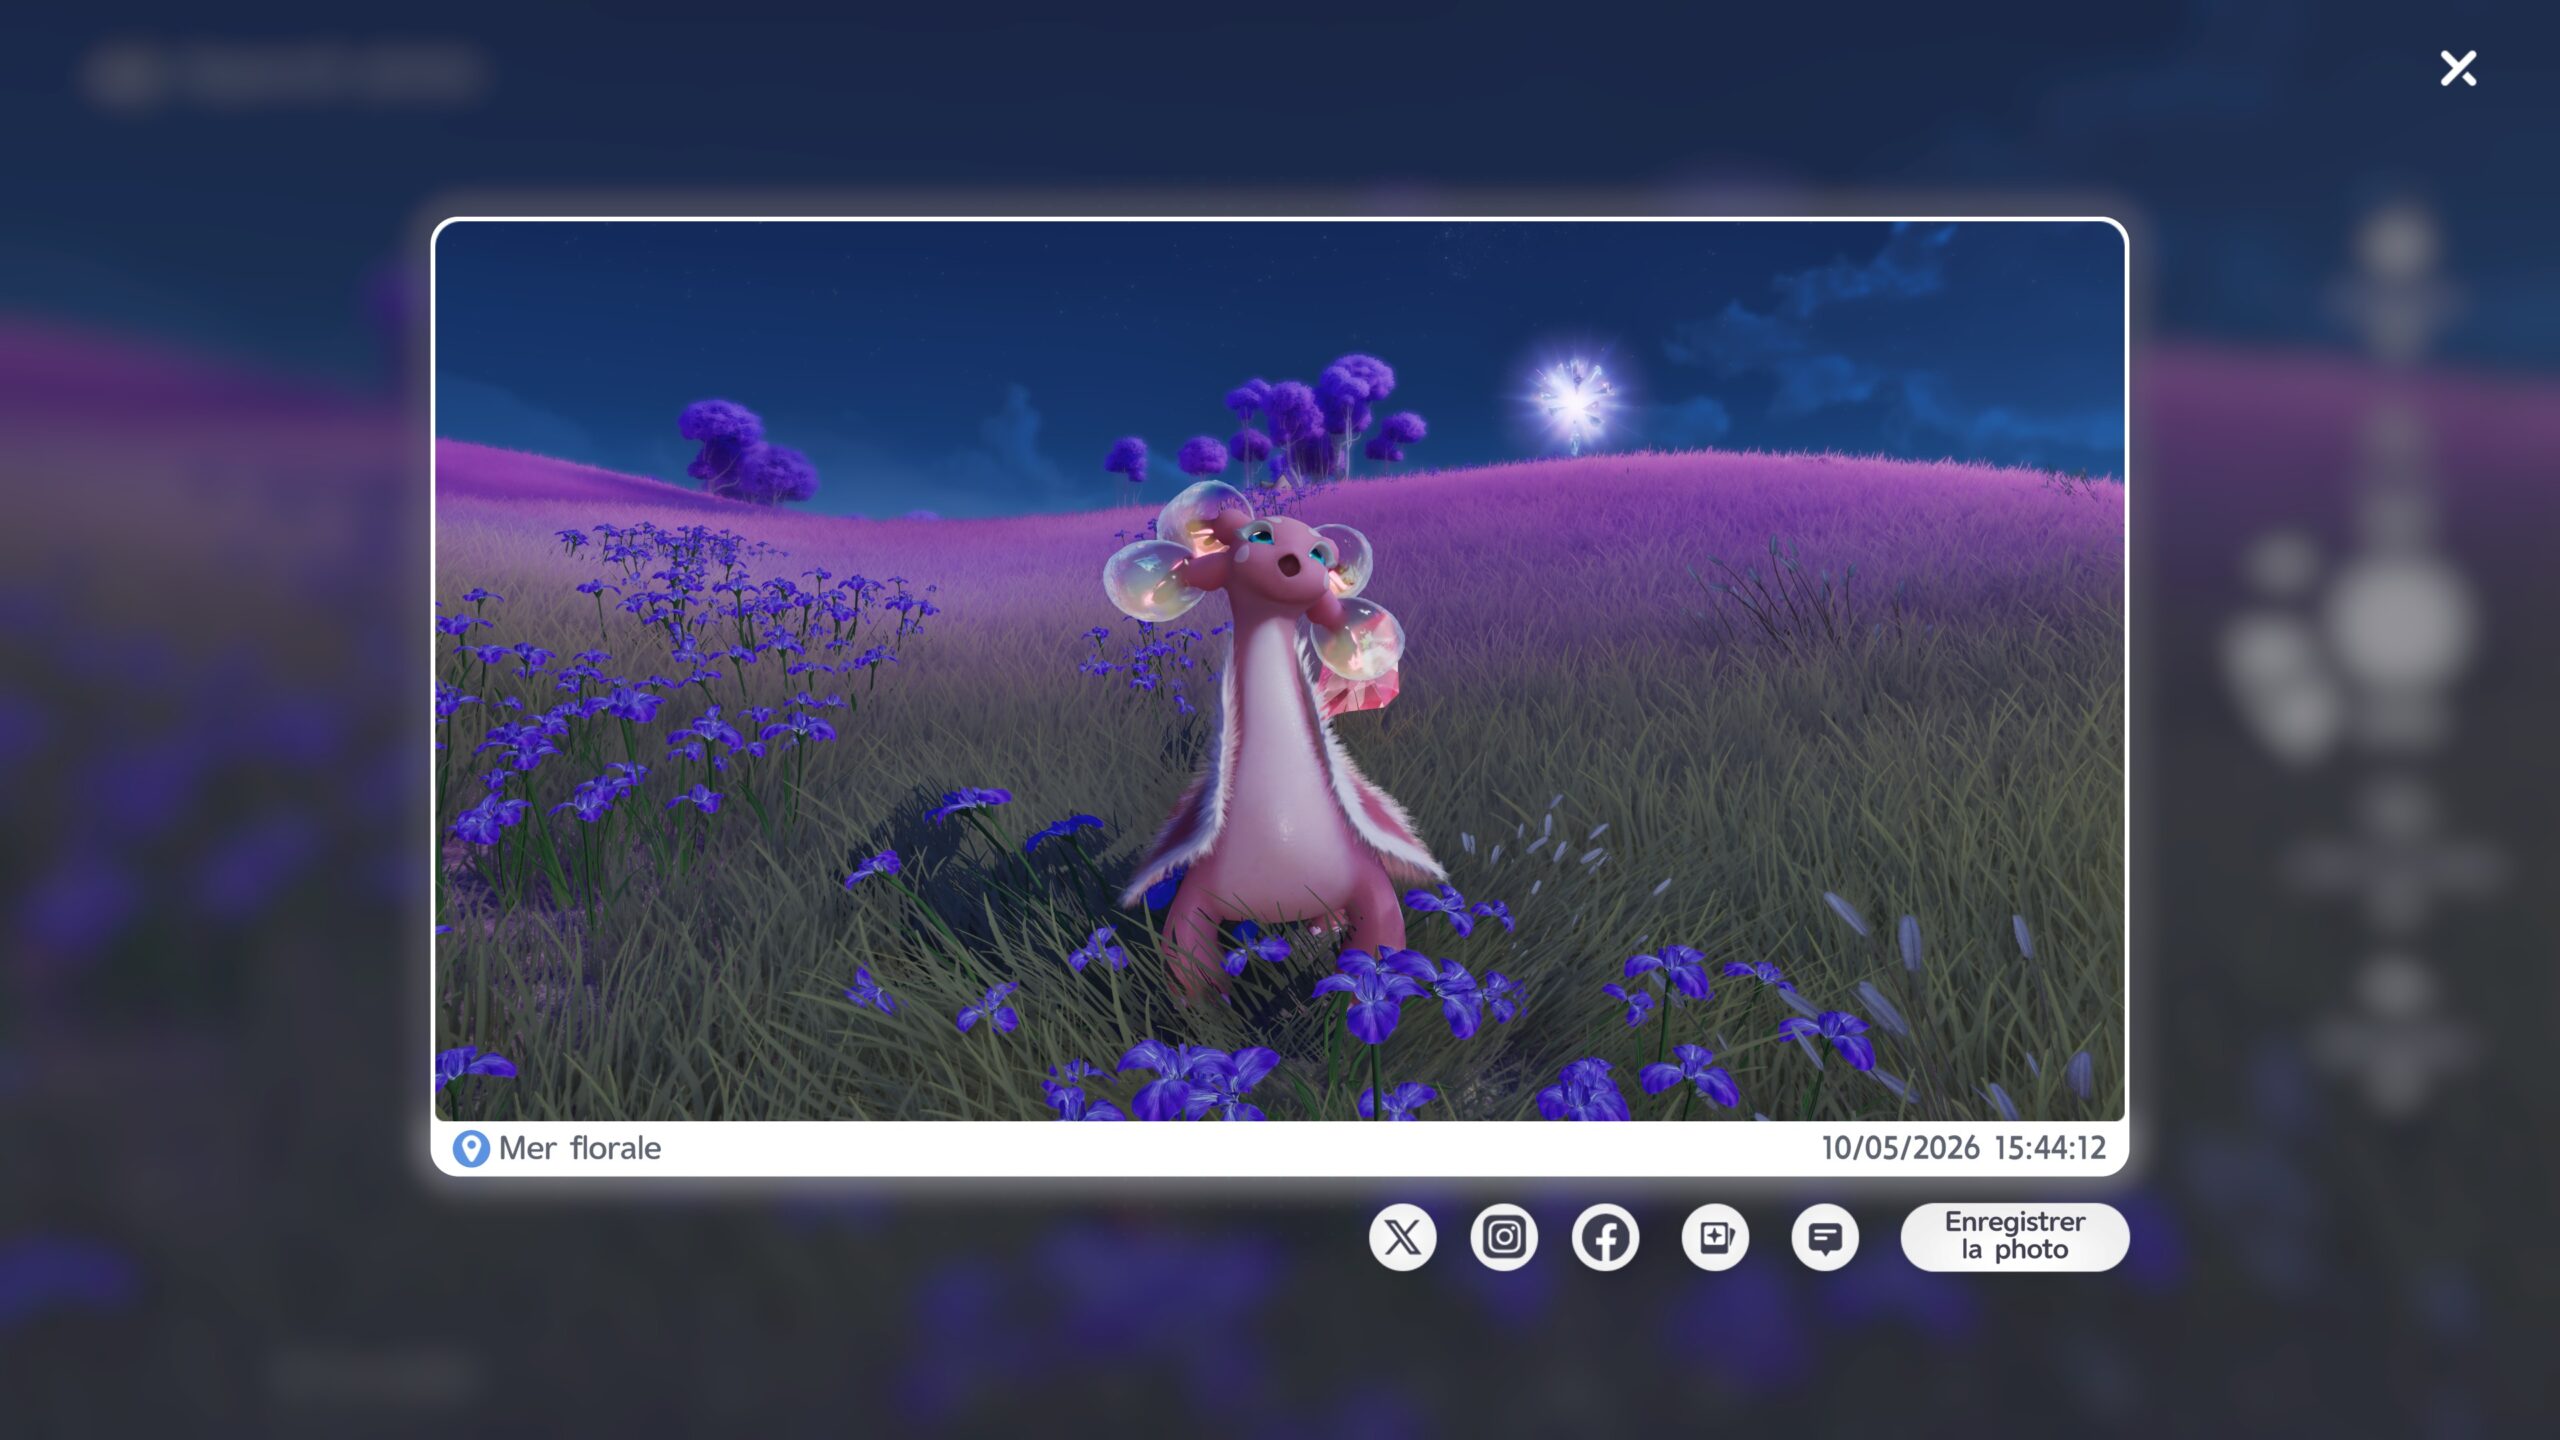Share the photo on X
Image resolution: width=2560 pixels, height=1440 pixels.
coord(1402,1237)
